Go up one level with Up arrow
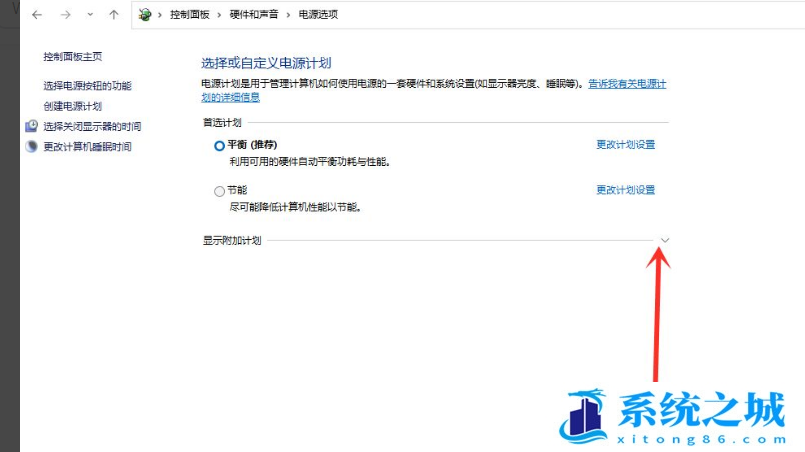This screenshot has width=805, height=452. coord(114,15)
